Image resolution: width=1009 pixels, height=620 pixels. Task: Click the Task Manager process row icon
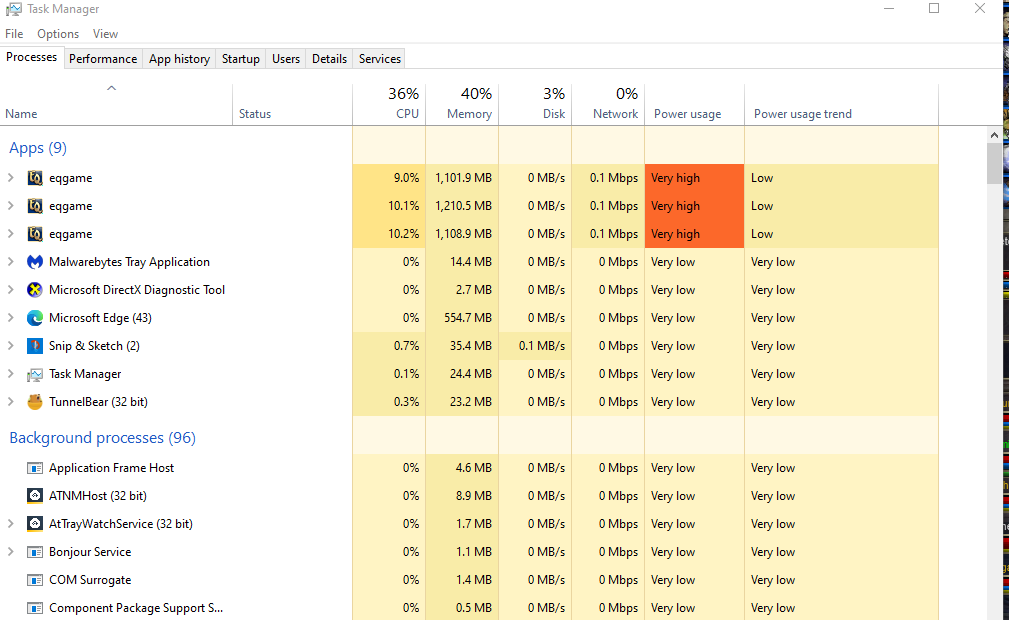[x=35, y=374]
